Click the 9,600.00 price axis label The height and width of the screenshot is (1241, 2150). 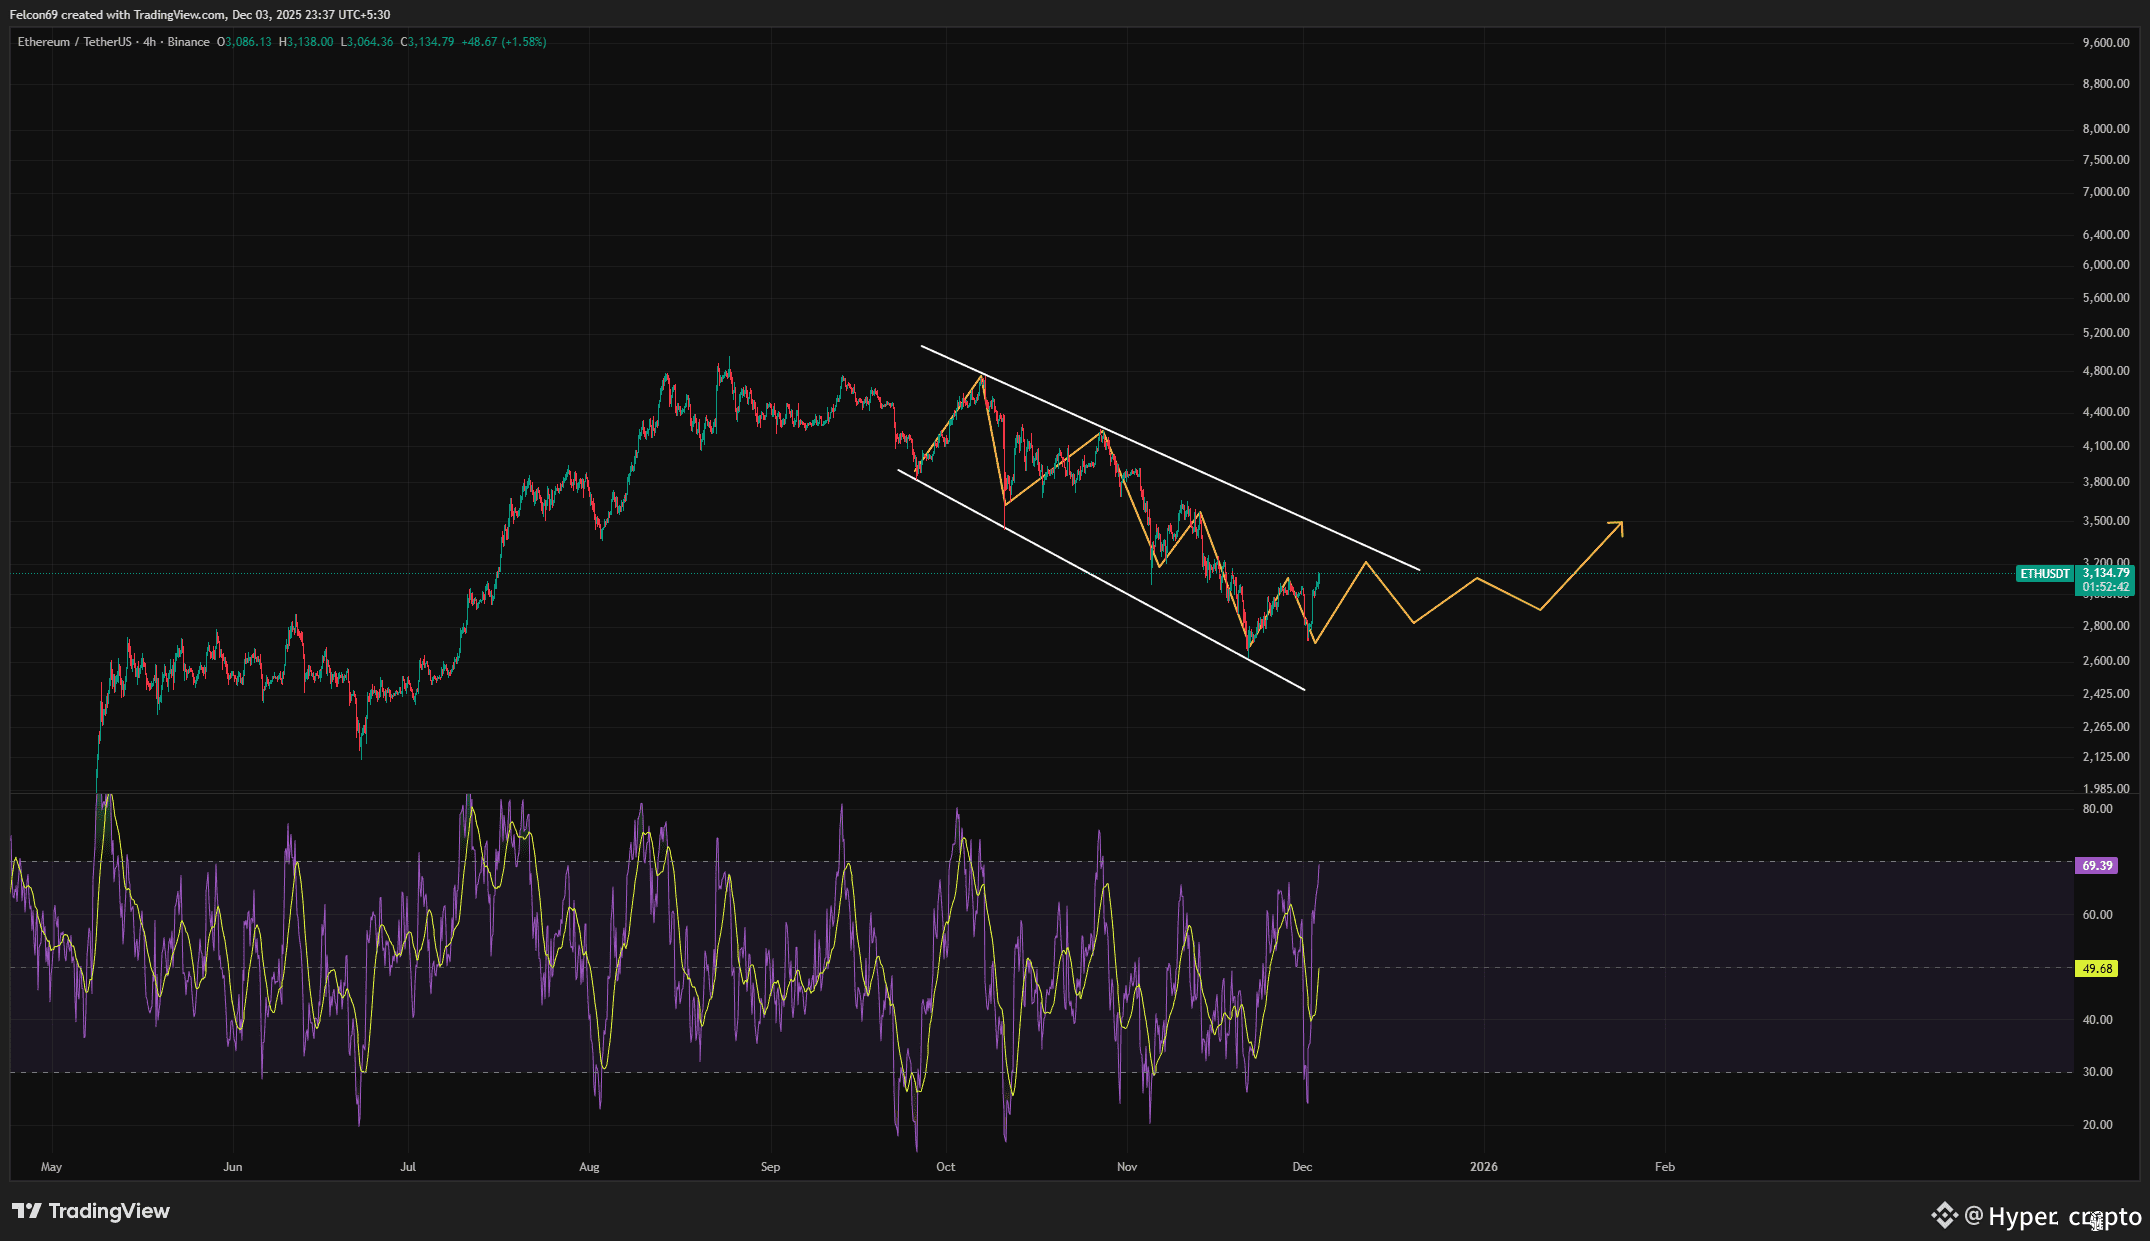pyautogui.click(x=2106, y=43)
